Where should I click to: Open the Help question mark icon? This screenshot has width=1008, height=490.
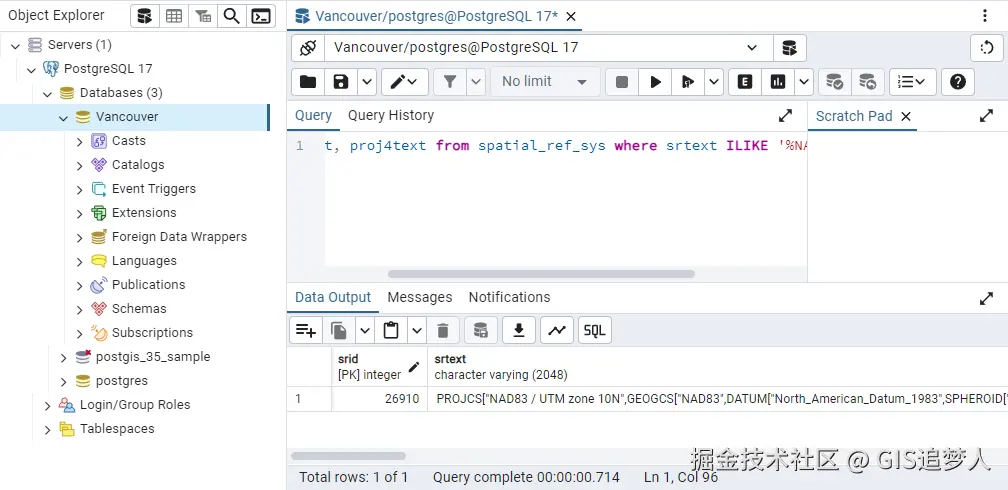point(958,82)
